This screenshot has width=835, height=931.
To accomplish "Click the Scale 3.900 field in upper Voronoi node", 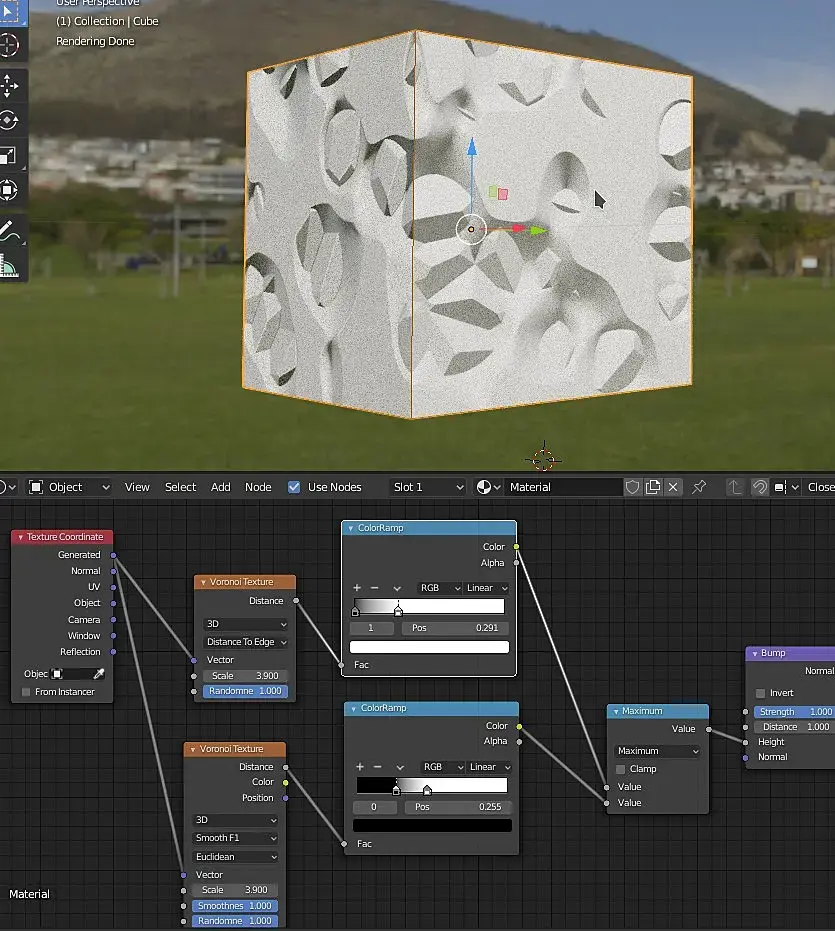I will coord(245,676).
